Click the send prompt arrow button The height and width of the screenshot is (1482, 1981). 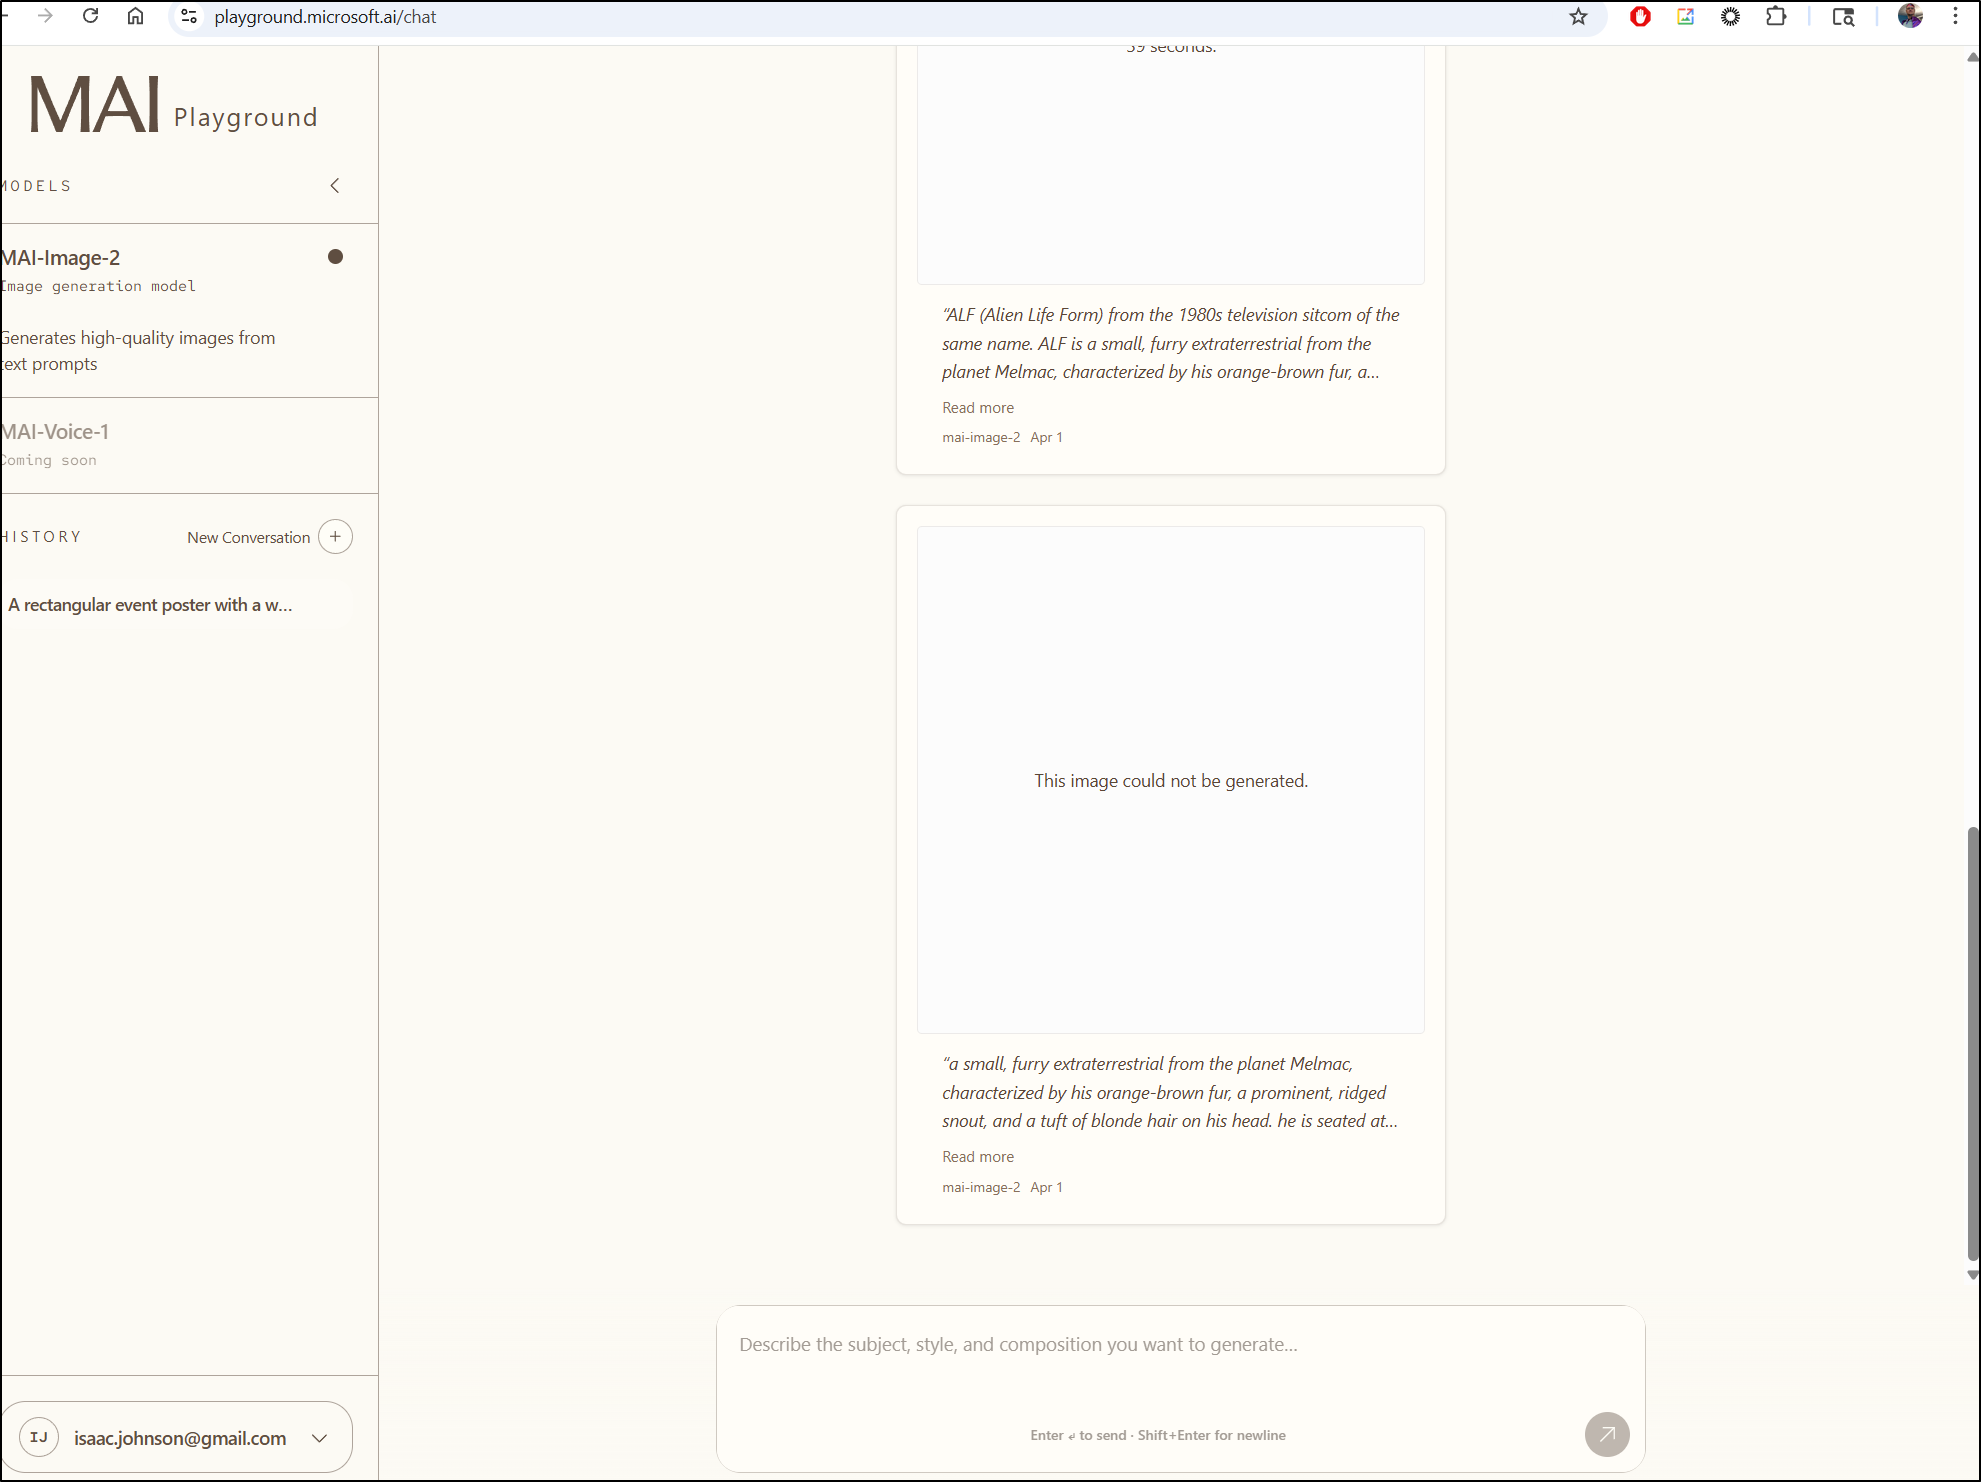point(1606,1434)
